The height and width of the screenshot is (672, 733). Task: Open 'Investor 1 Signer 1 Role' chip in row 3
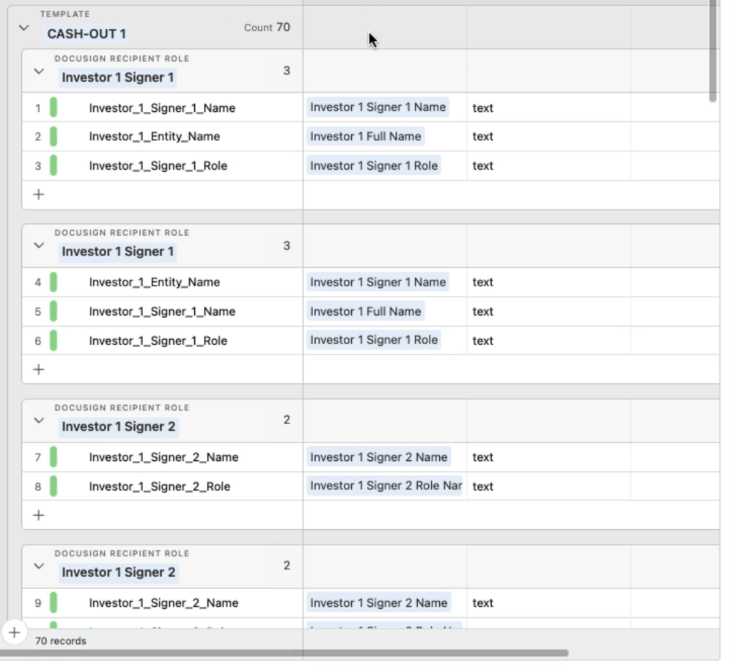(x=374, y=166)
